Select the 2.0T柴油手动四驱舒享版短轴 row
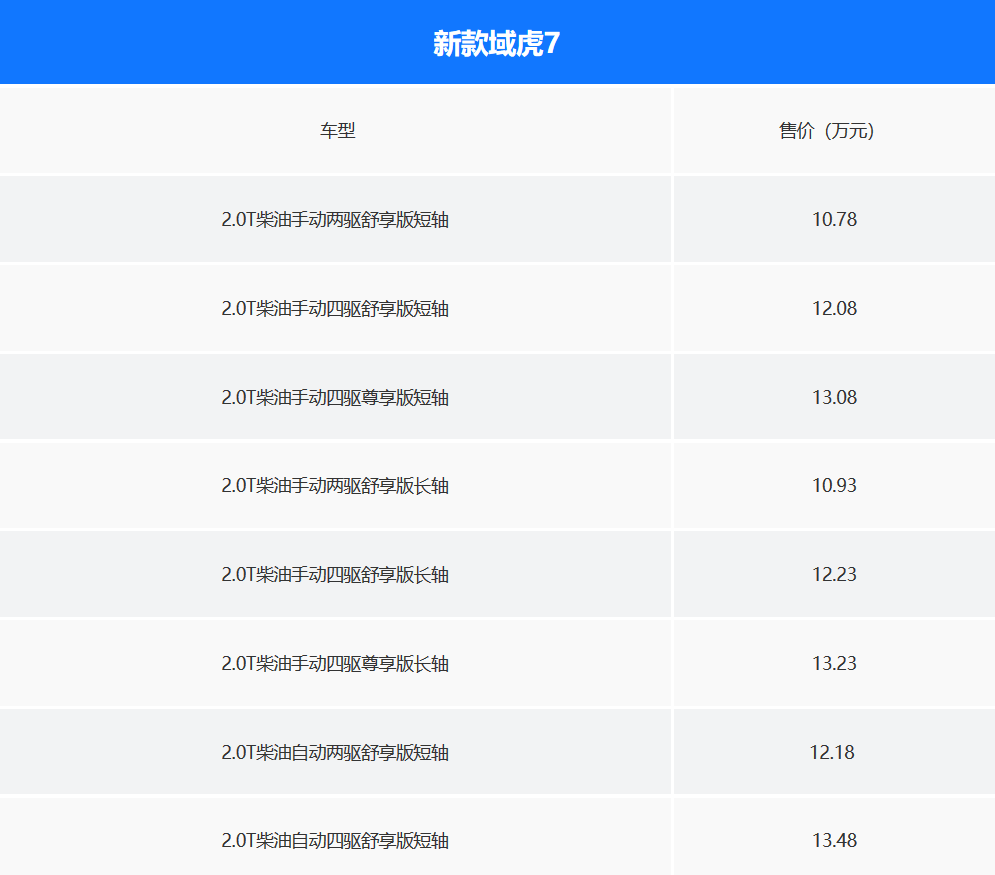Screen dimensions: 995x875 (337, 308)
